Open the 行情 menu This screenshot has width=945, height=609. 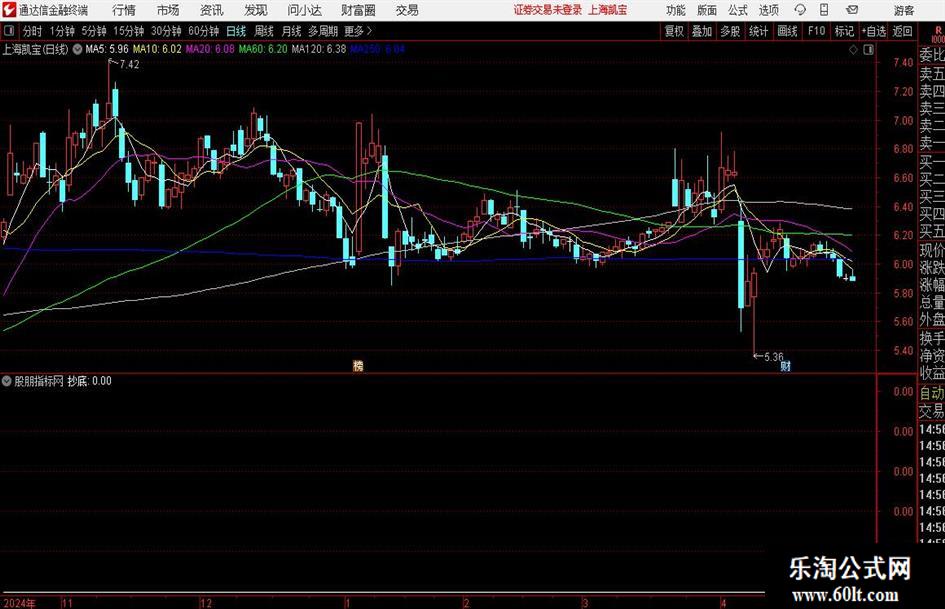coord(124,10)
